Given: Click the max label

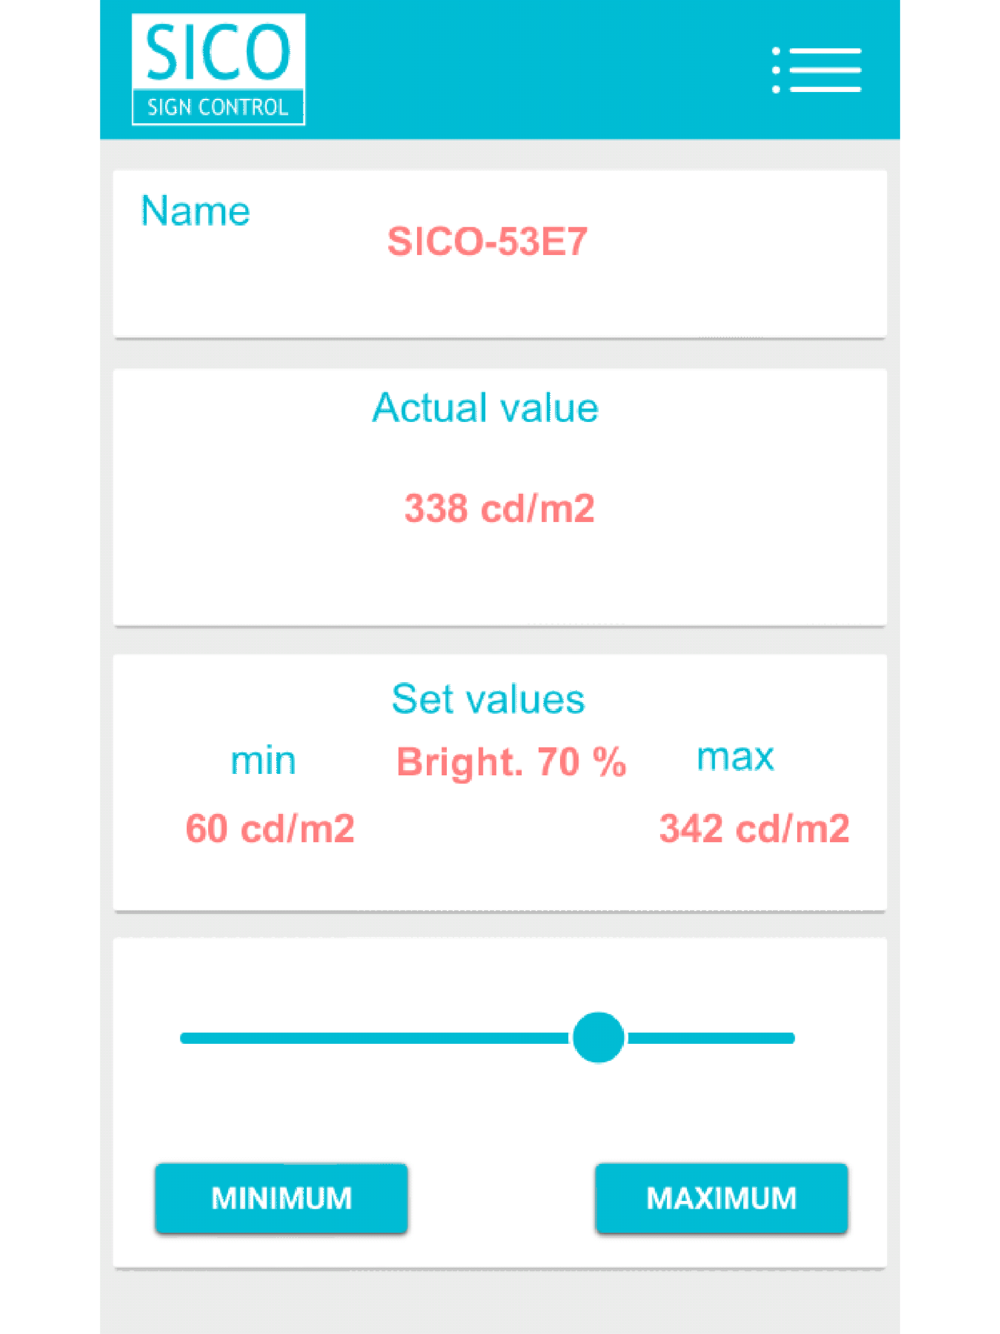Looking at the screenshot, I should (x=735, y=757).
